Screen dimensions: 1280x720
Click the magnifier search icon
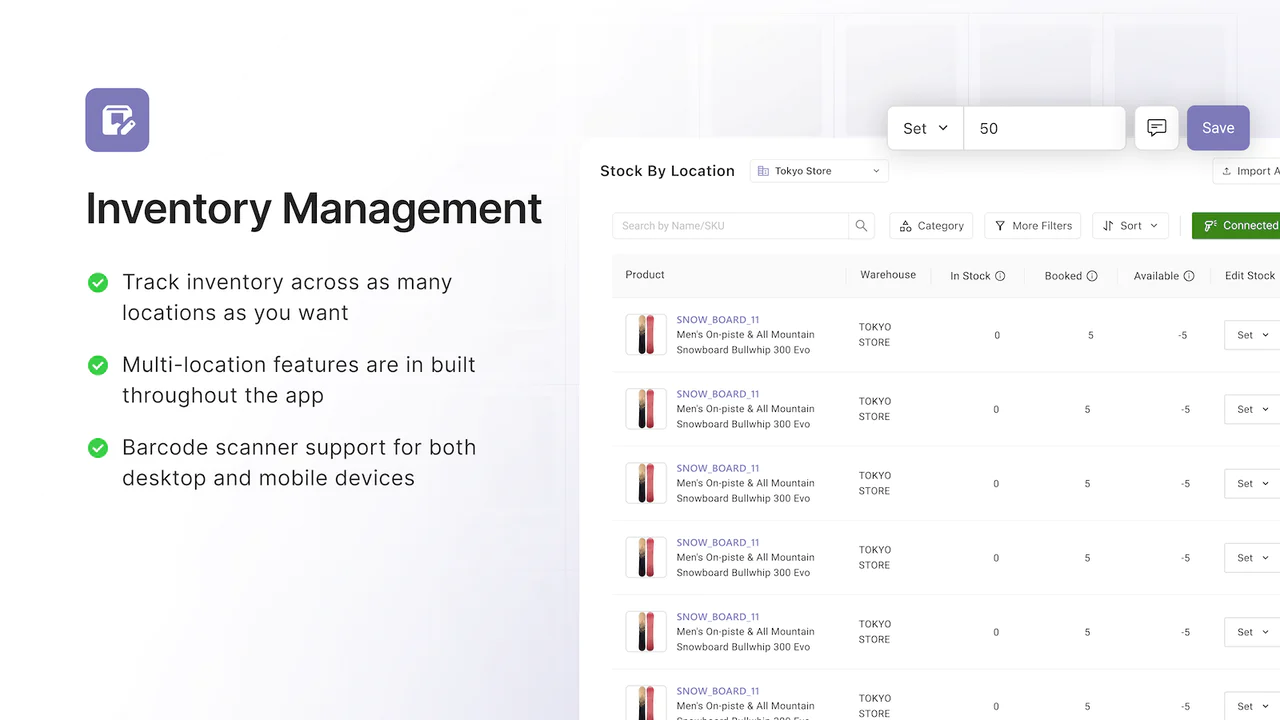(x=861, y=226)
